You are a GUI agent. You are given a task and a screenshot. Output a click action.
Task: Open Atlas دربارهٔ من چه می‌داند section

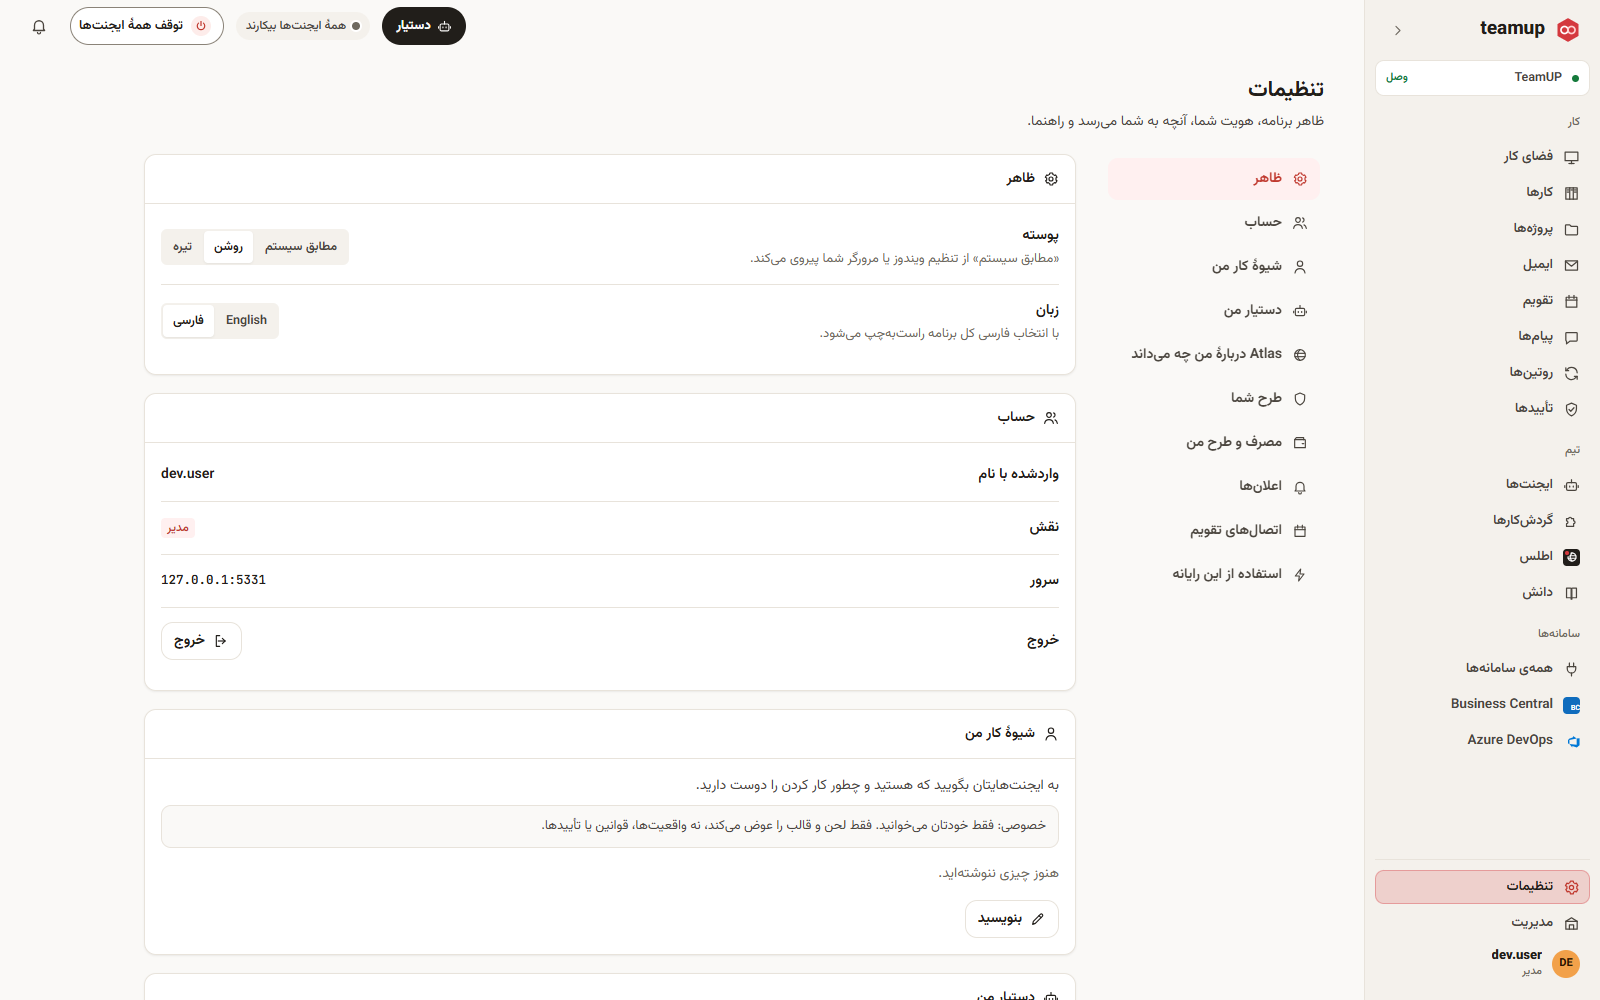point(1214,355)
